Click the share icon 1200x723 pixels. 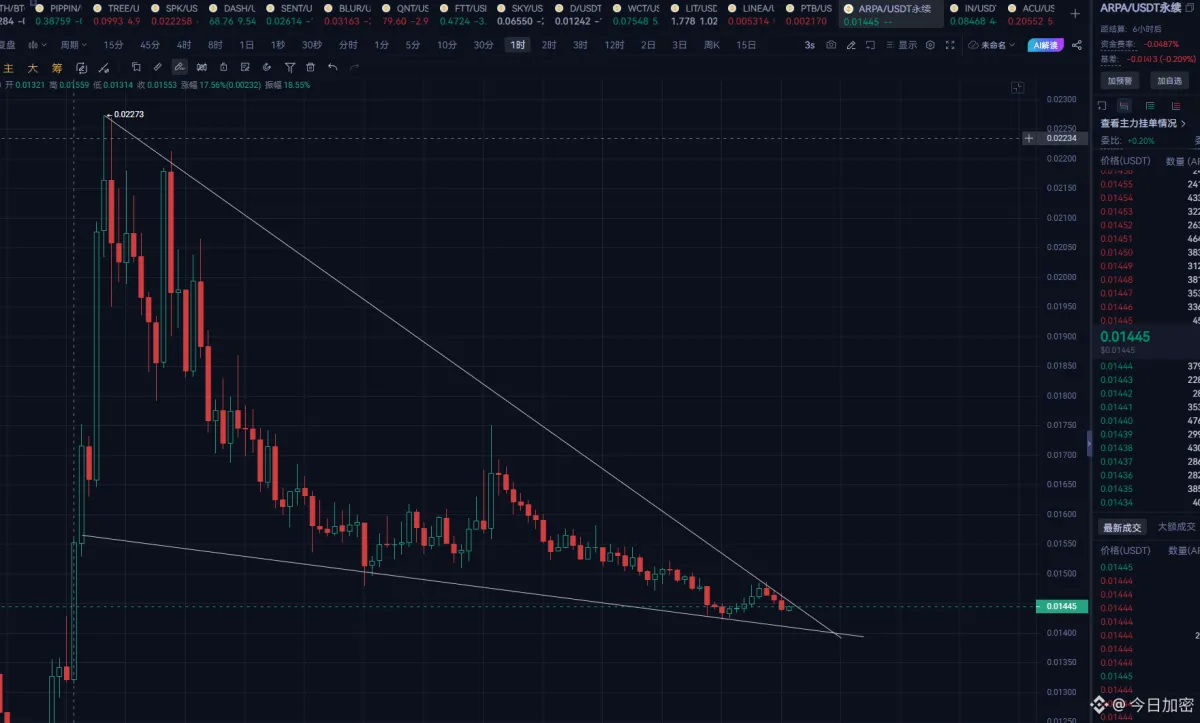[1077, 45]
